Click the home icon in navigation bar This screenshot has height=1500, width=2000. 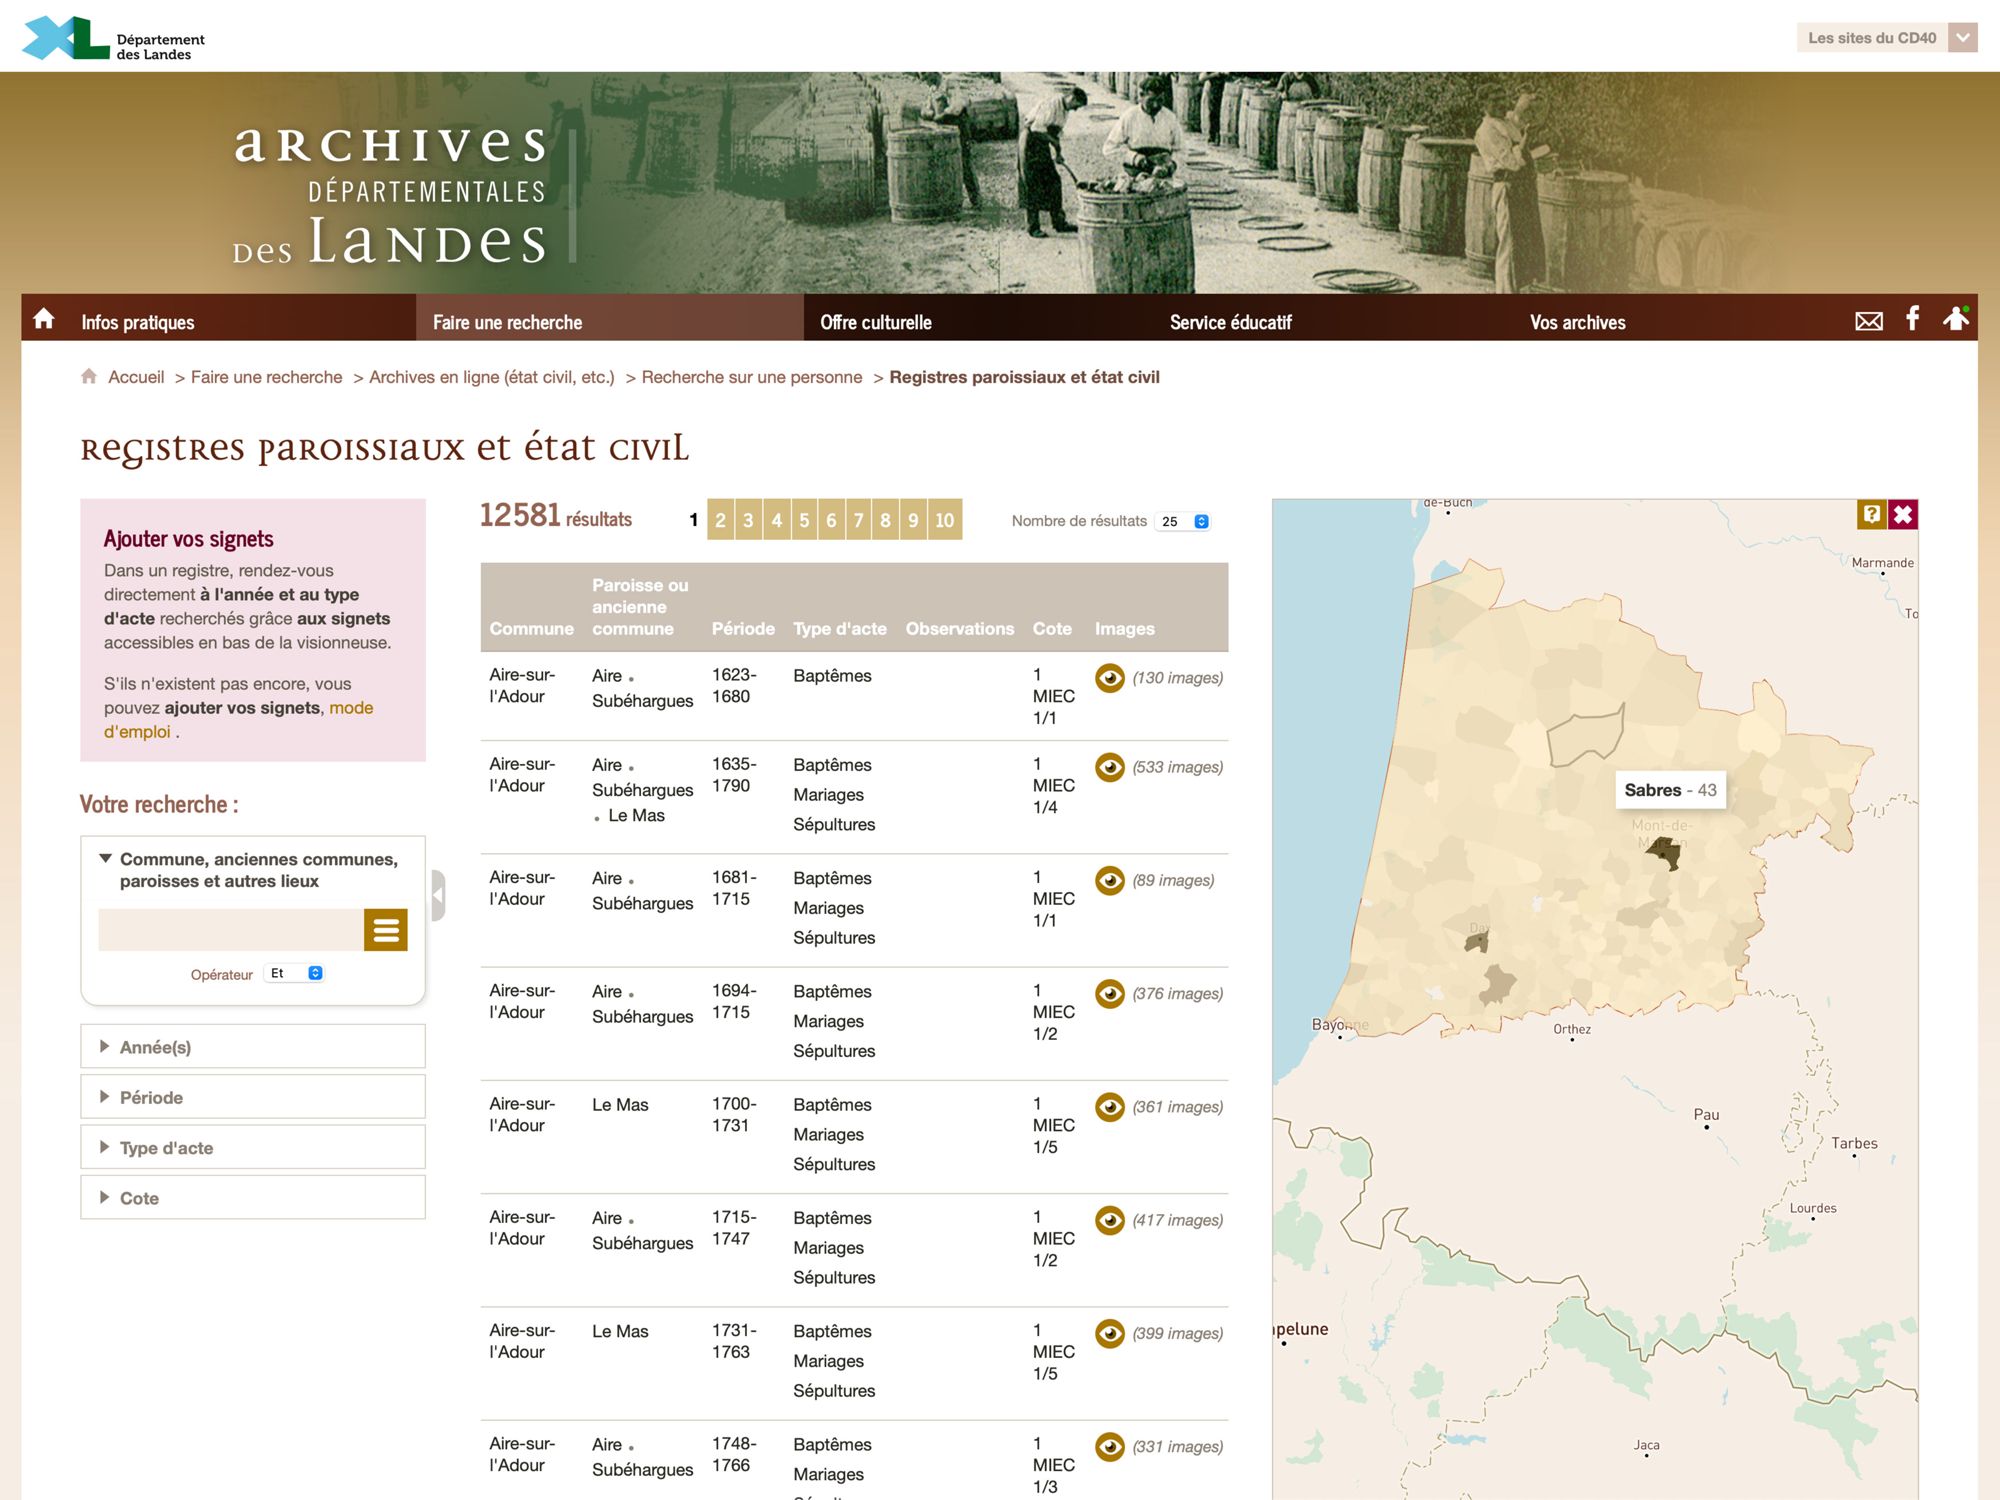tap(44, 320)
